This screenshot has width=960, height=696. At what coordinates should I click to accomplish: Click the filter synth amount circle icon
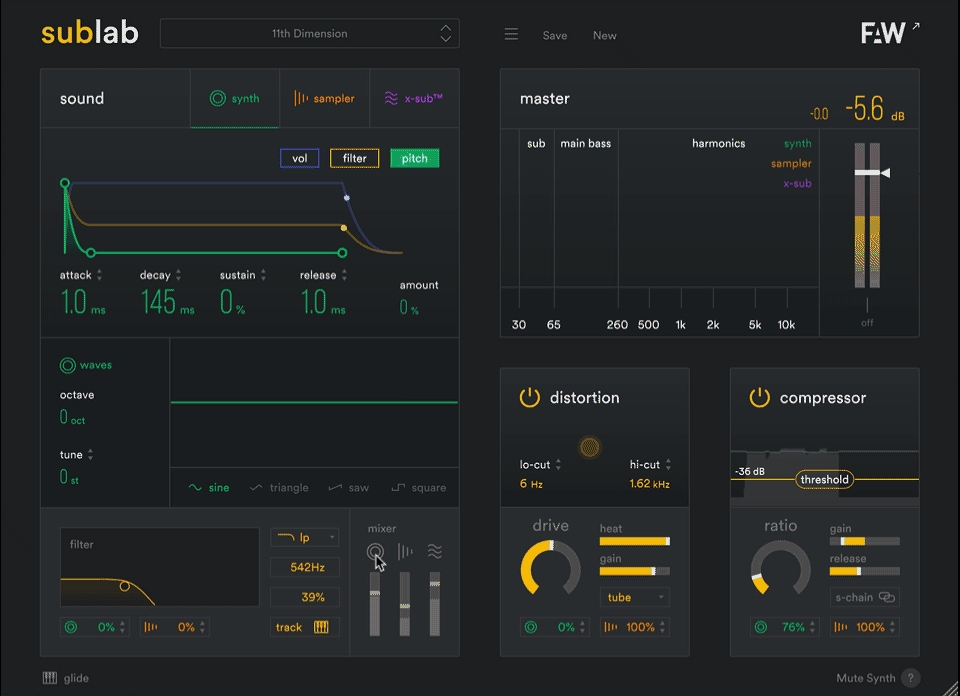pos(71,627)
